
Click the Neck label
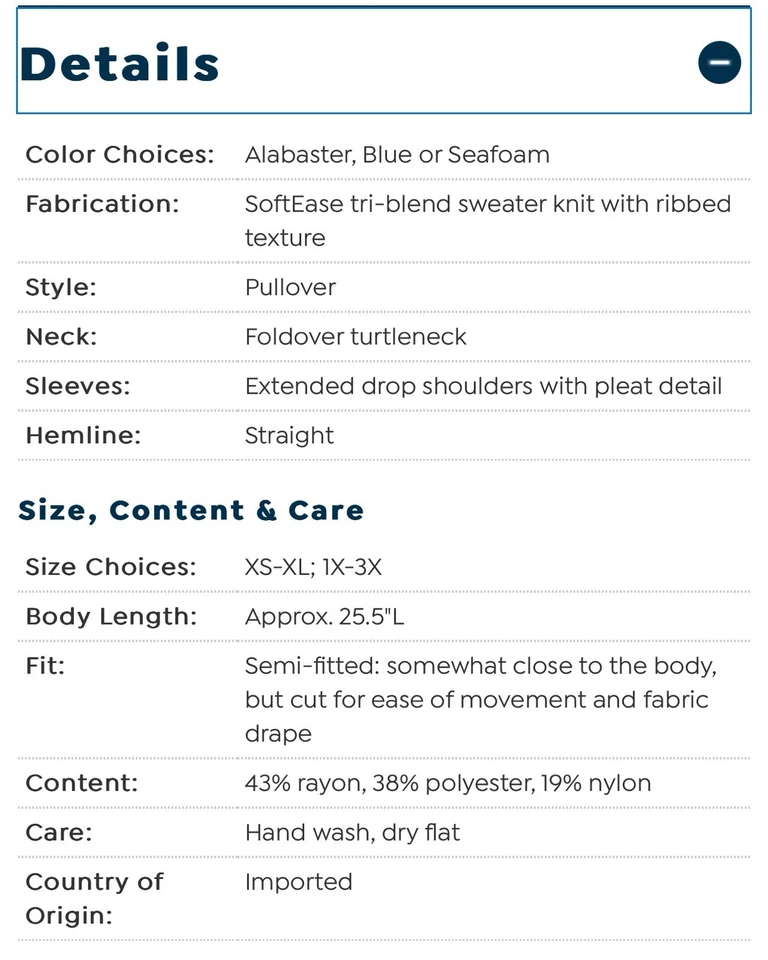61,336
